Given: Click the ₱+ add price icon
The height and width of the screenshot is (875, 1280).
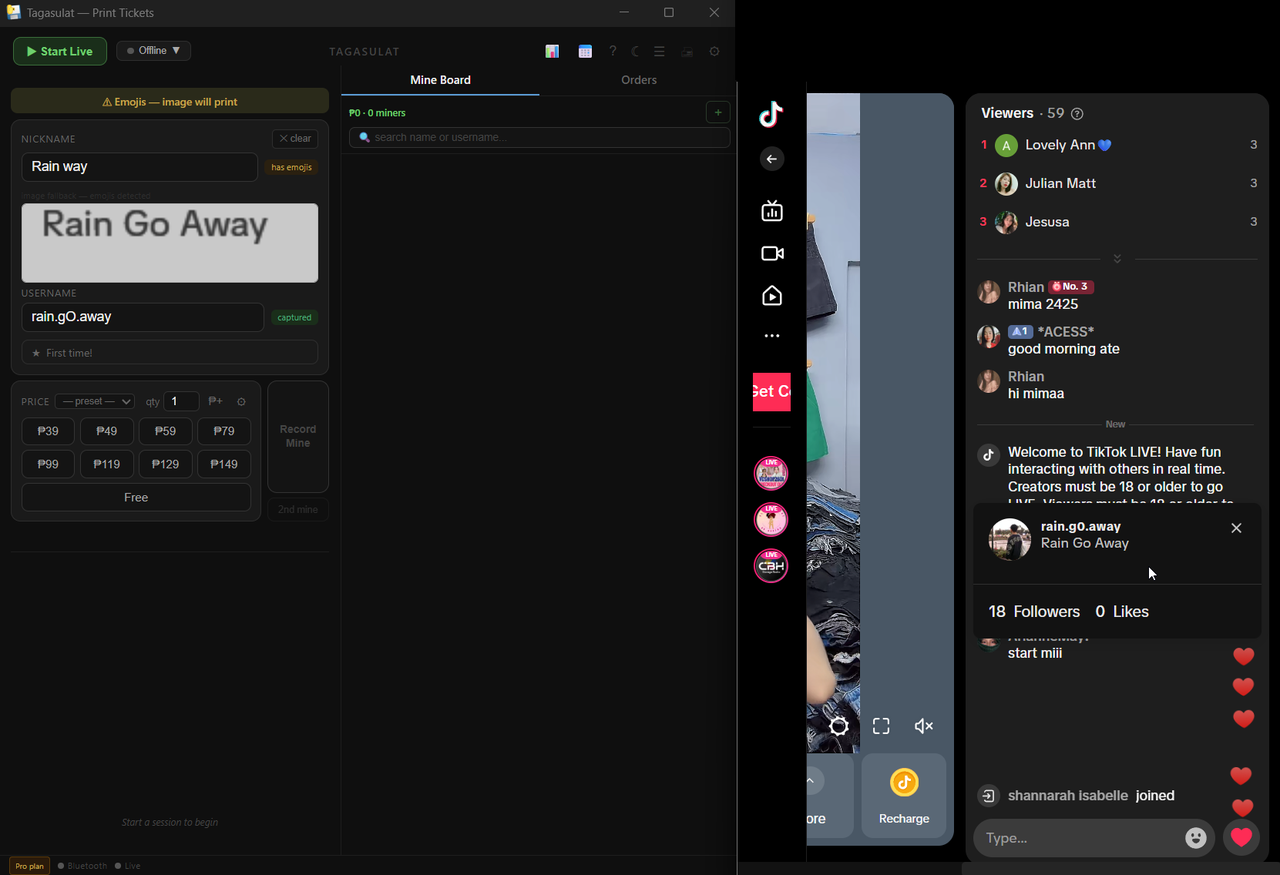Looking at the screenshot, I should [x=215, y=401].
